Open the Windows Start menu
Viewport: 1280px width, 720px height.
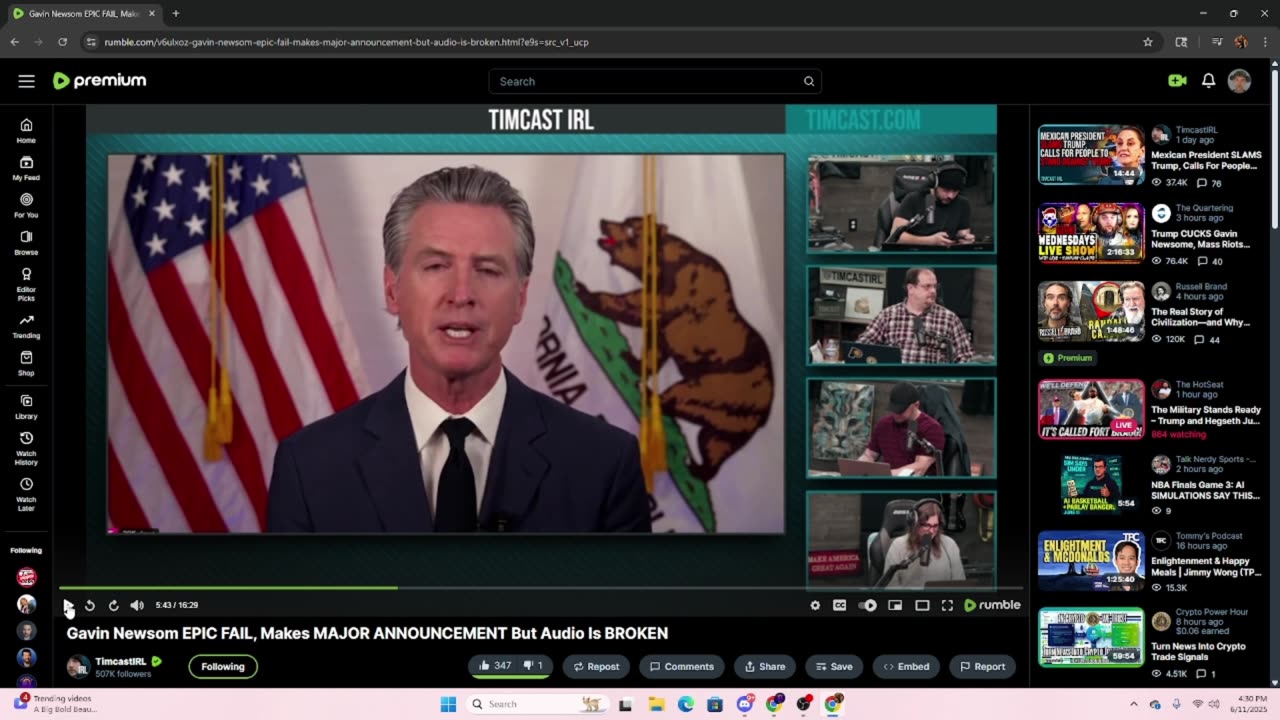click(x=448, y=704)
